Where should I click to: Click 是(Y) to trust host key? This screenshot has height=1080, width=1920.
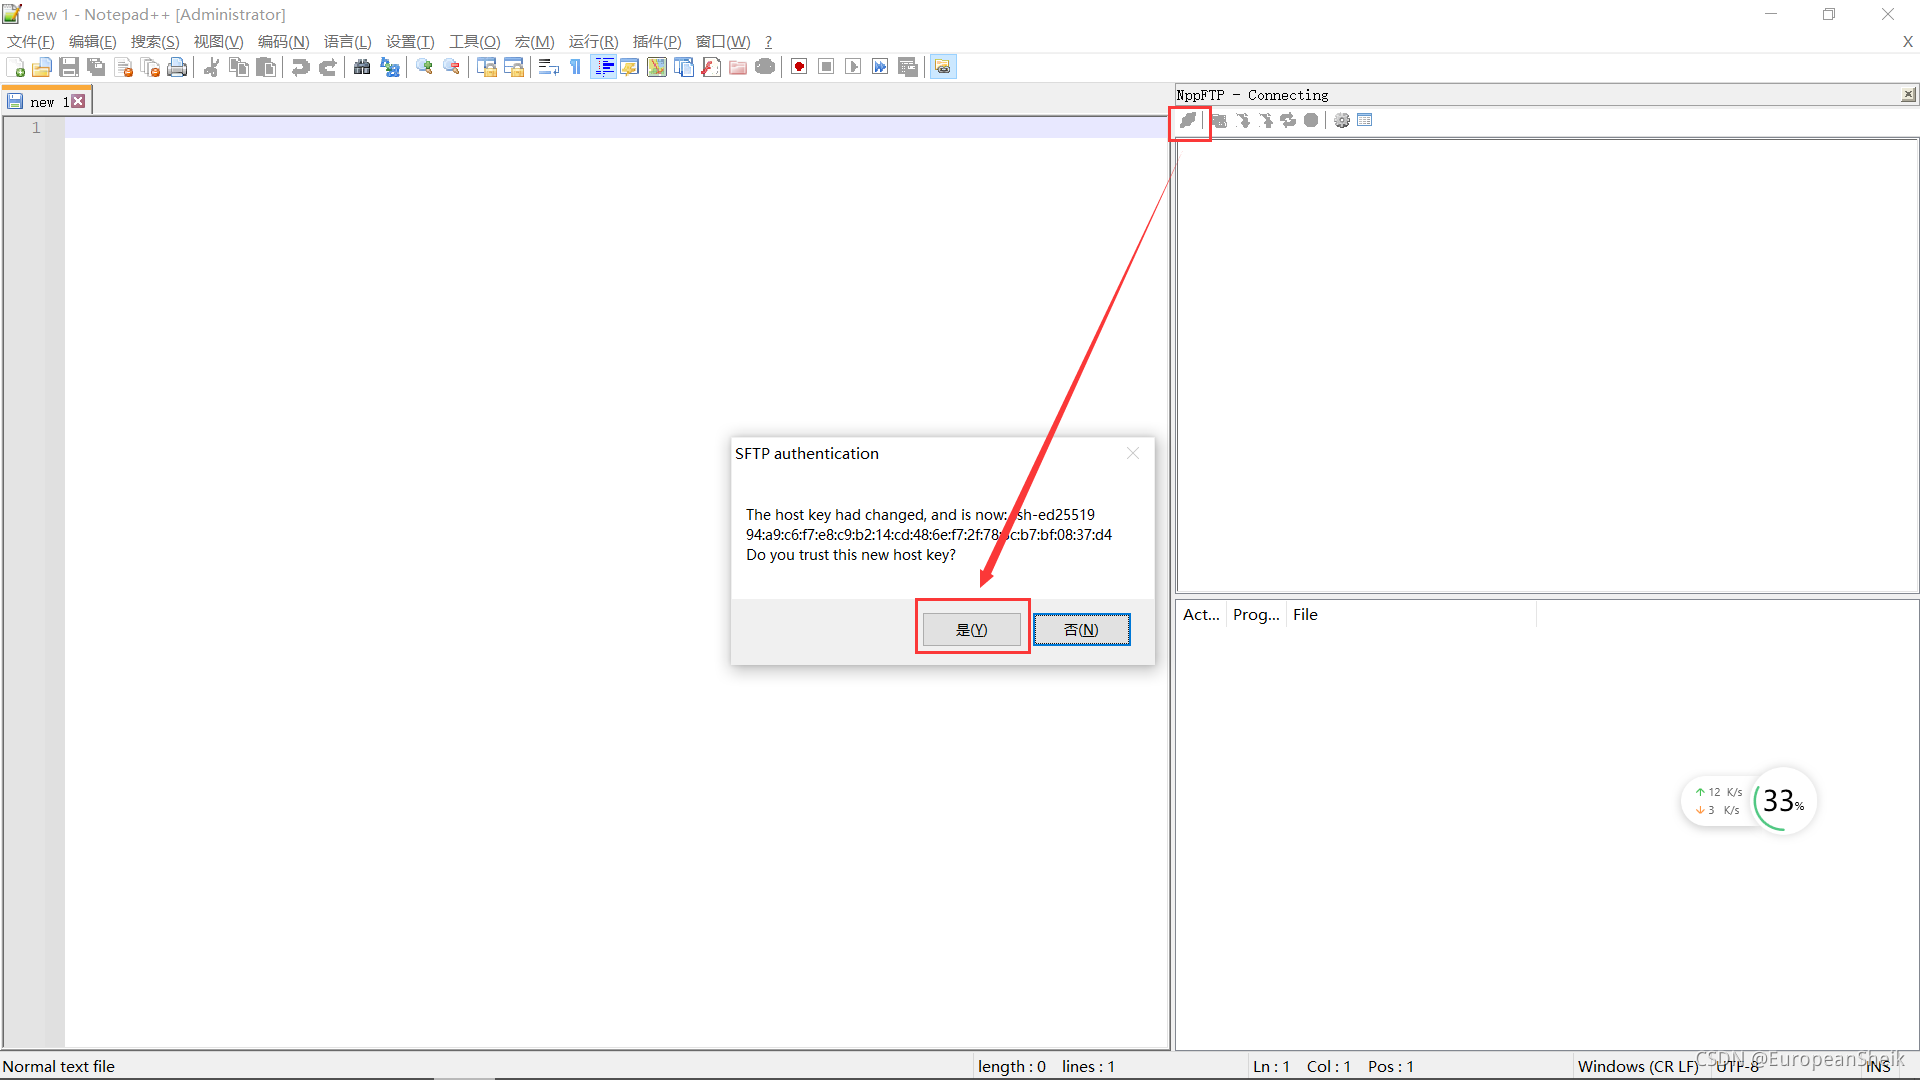972,629
